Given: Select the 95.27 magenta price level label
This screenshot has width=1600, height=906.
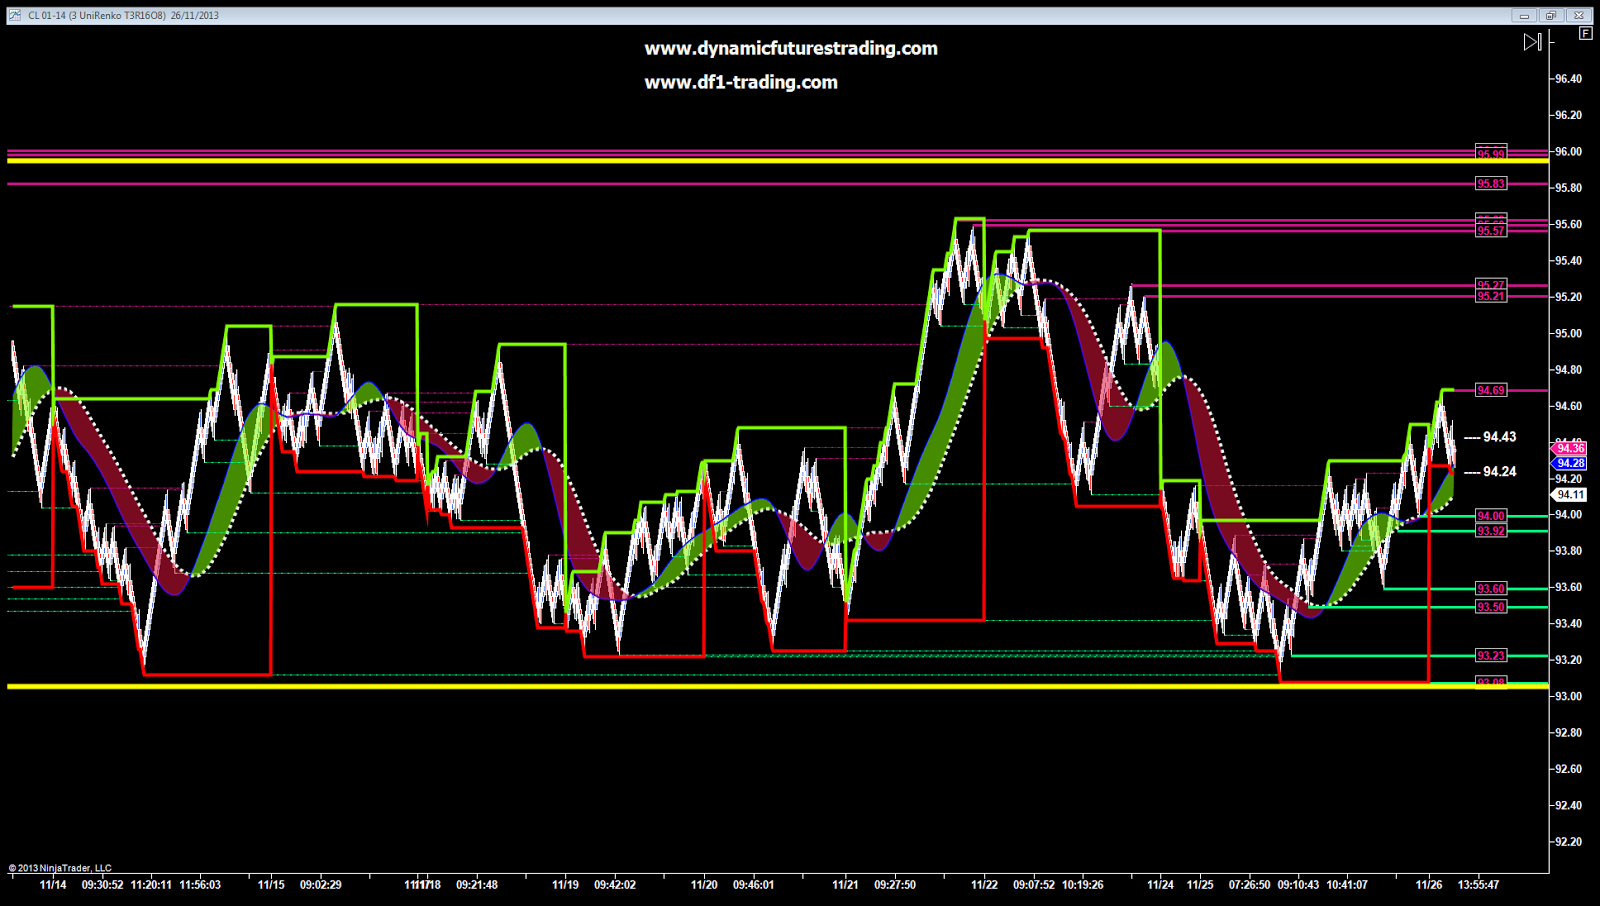Looking at the screenshot, I should [1491, 285].
